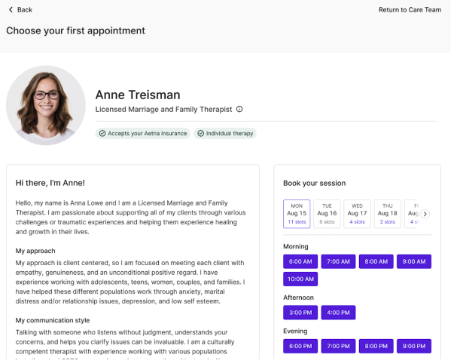Book the 6:00 AM morning slot
452x363 pixels.
coord(300,262)
